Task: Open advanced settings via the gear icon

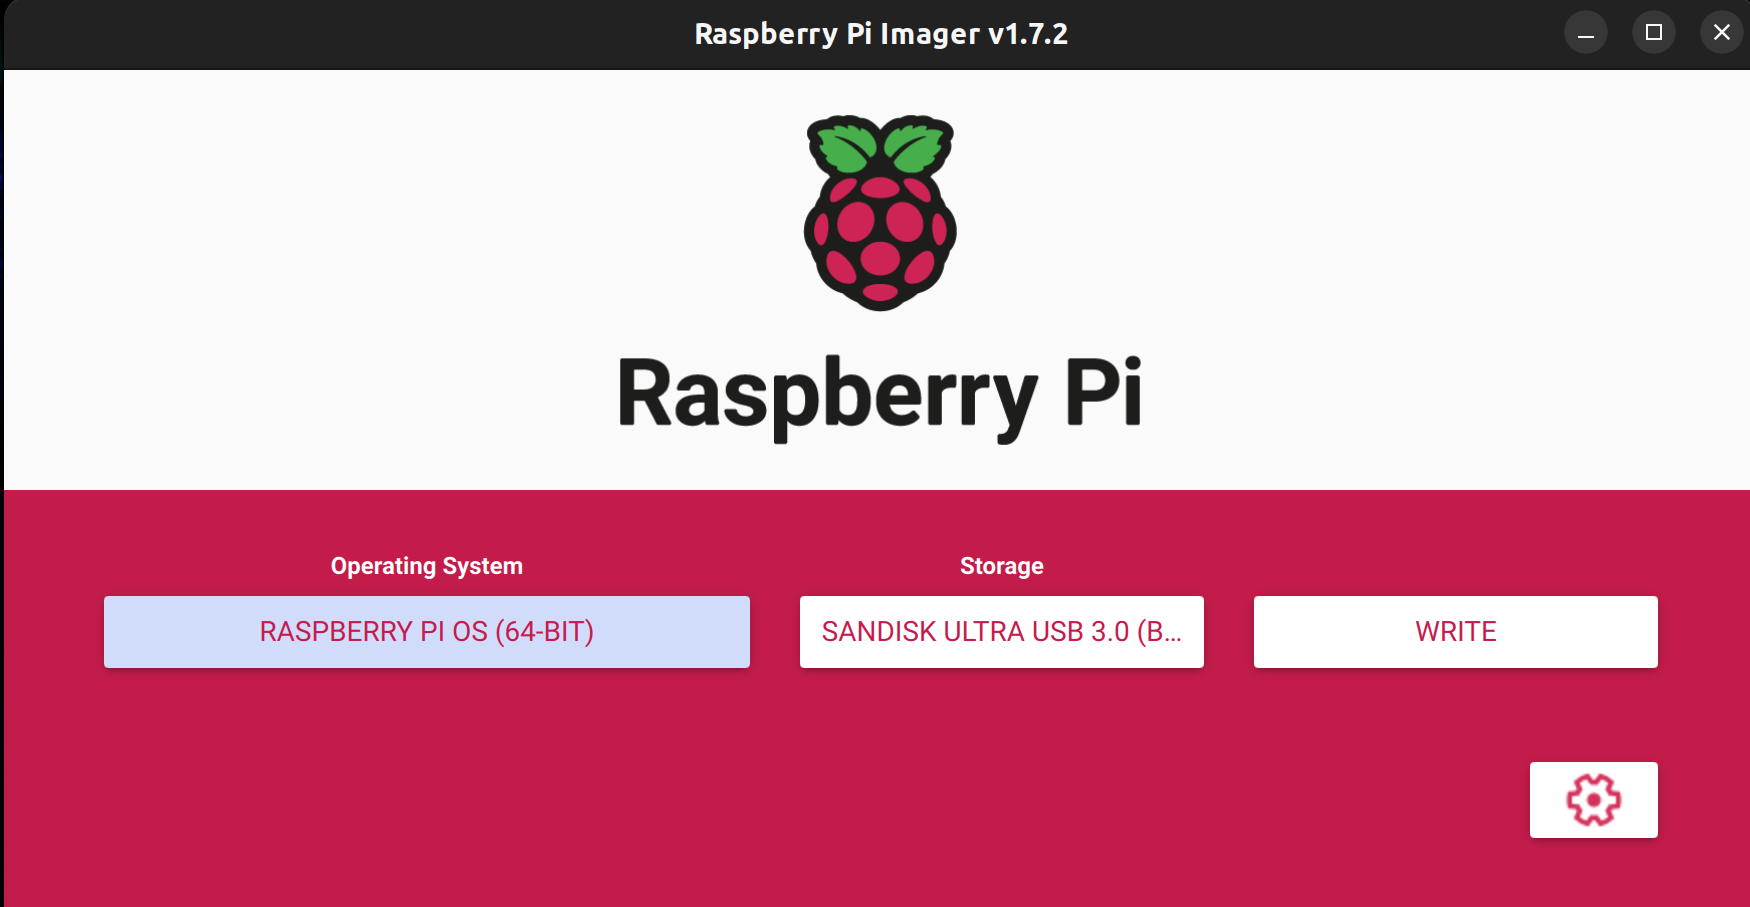Action: tap(1593, 800)
